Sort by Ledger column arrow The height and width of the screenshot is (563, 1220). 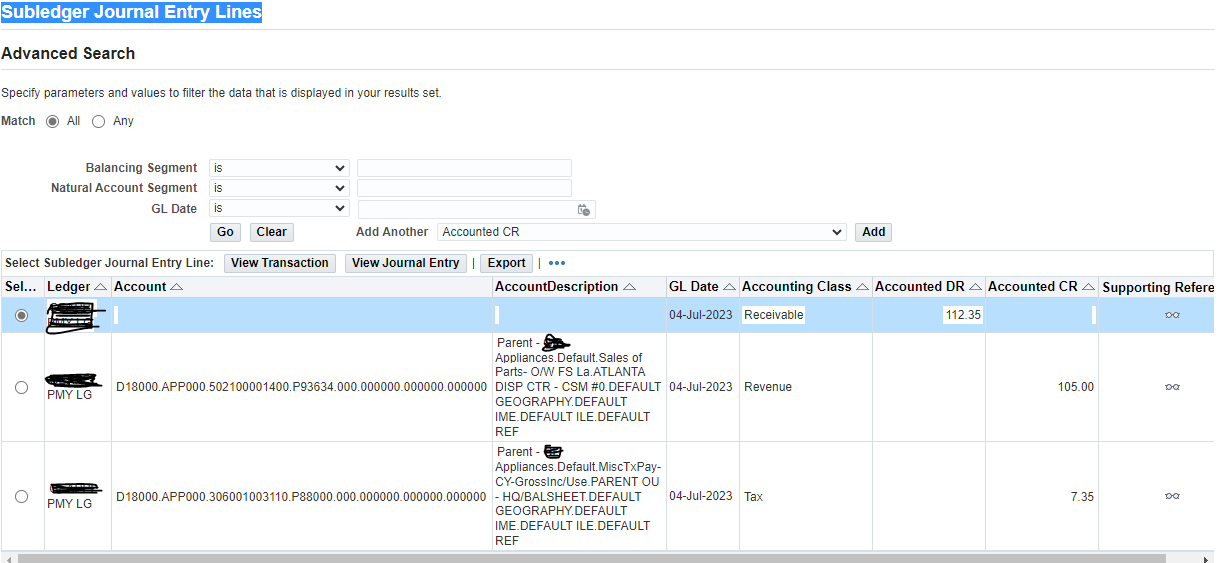(x=100, y=287)
